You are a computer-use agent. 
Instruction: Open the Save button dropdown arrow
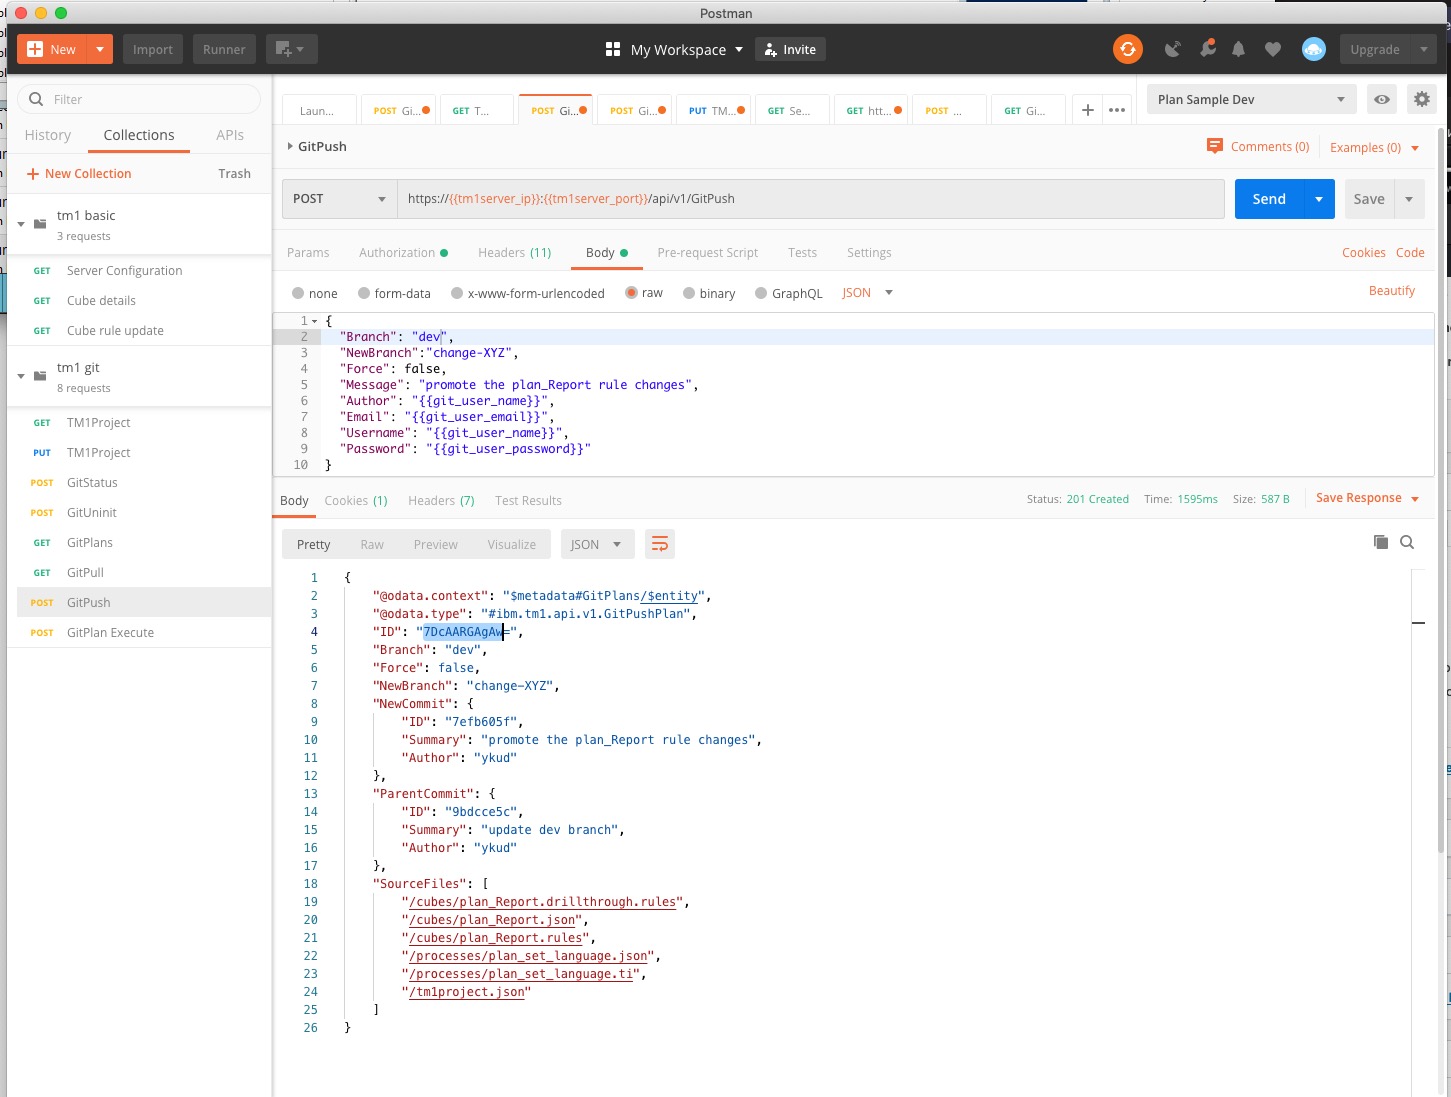coord(1409,199)
